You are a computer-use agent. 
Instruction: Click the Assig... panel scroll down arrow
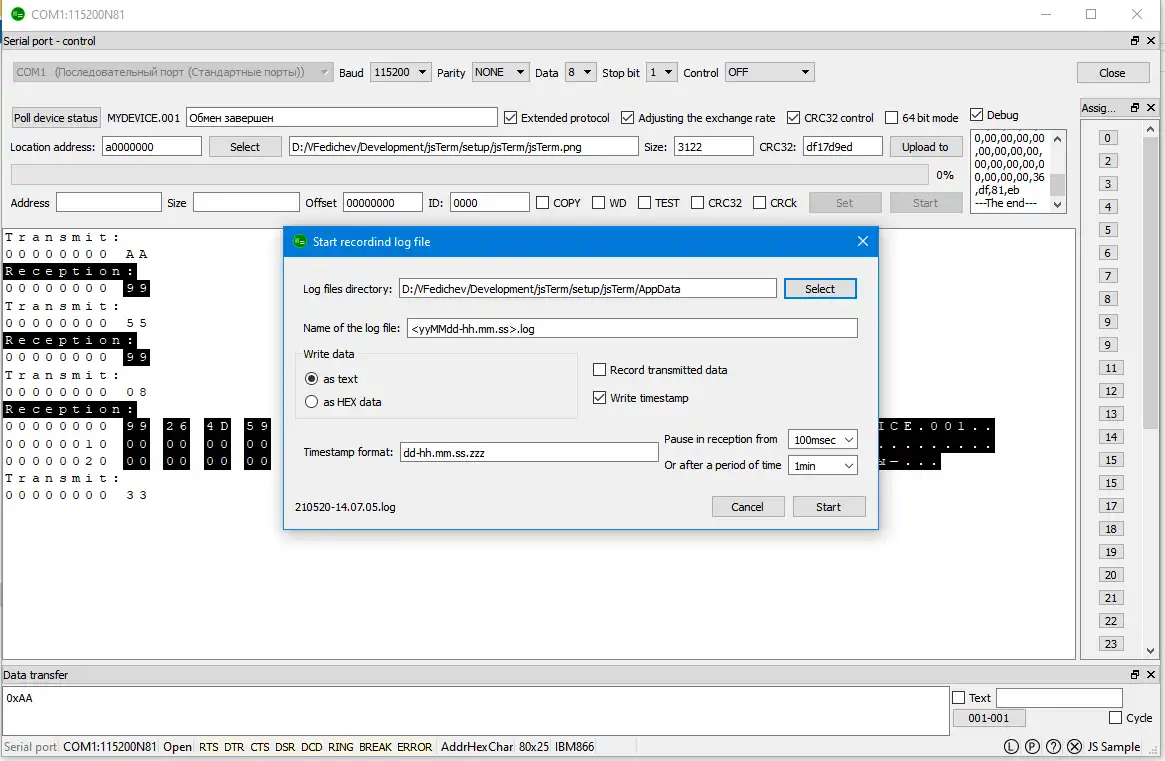pyautogui.click(x=1150, y=651)
